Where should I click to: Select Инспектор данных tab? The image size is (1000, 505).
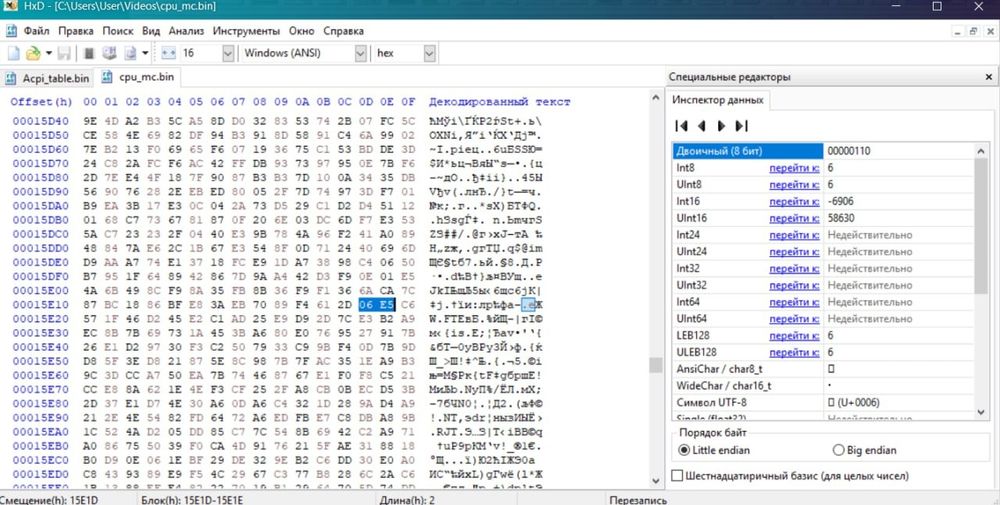coord(717,100)
